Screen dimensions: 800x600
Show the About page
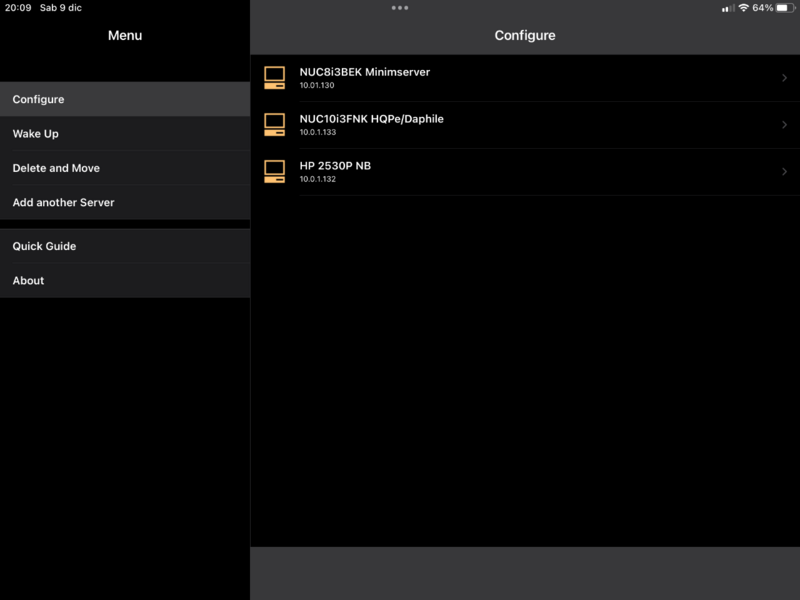coord(28,281)
